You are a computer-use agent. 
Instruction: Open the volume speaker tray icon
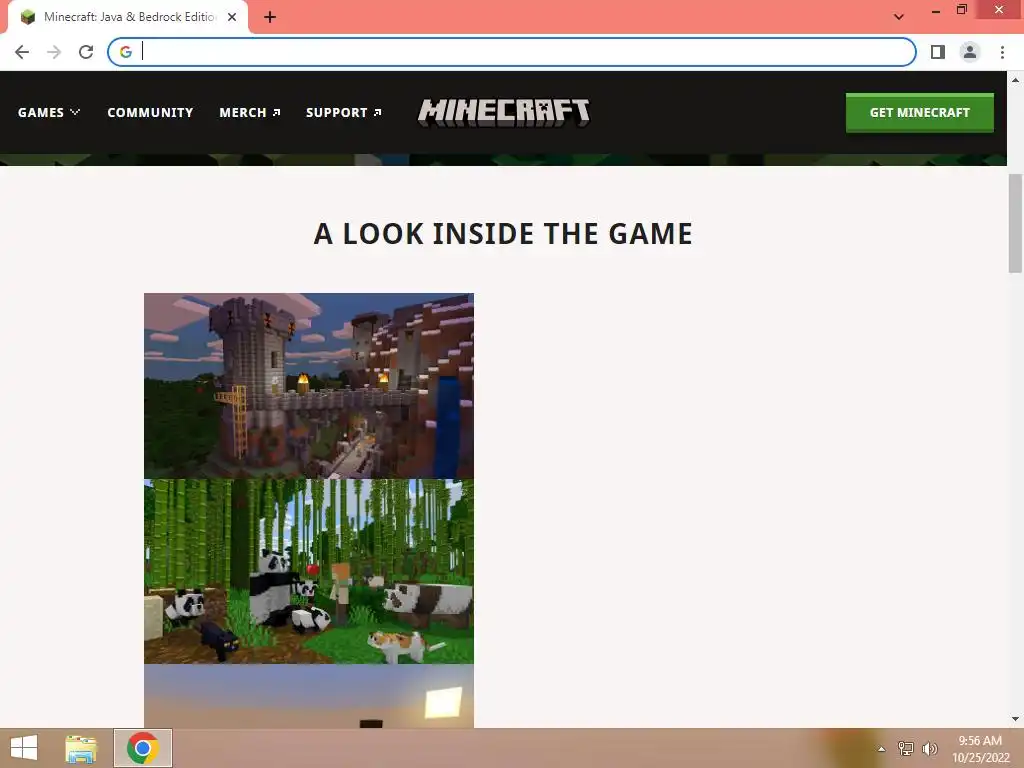[x=929, y=749]
